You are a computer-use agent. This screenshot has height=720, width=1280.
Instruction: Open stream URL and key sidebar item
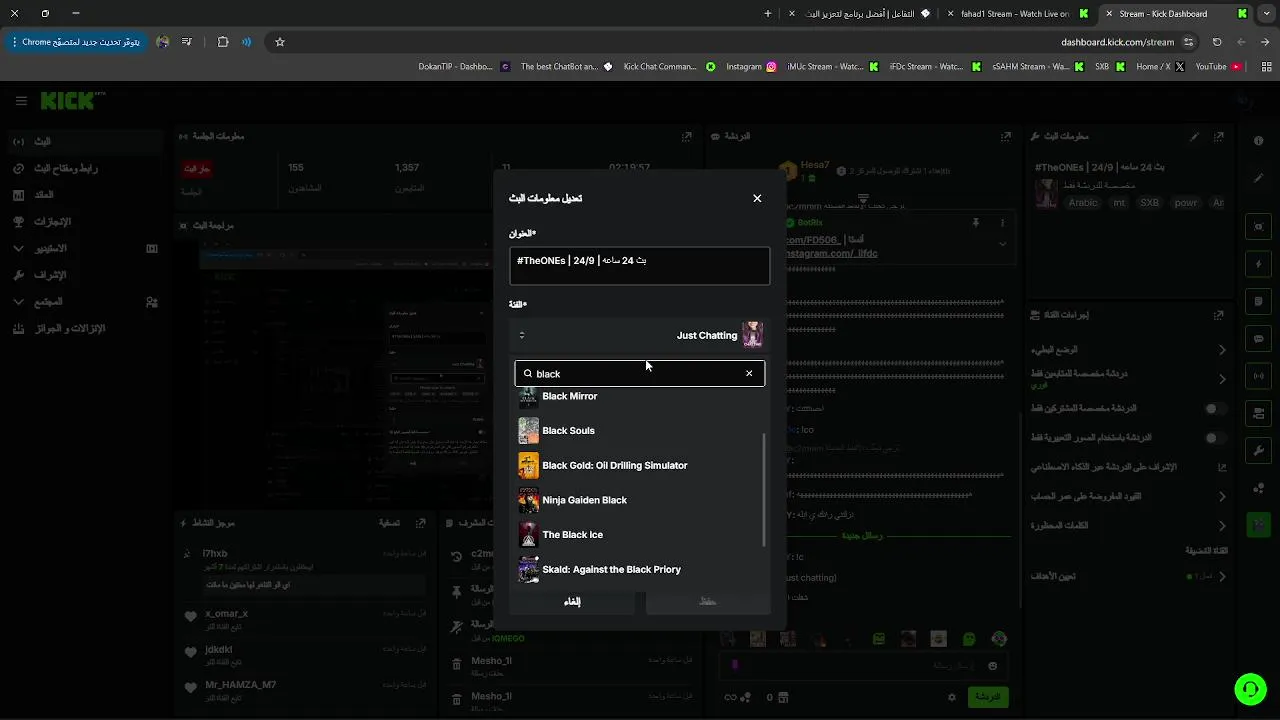pyautogui.click(x=86, y=168)
